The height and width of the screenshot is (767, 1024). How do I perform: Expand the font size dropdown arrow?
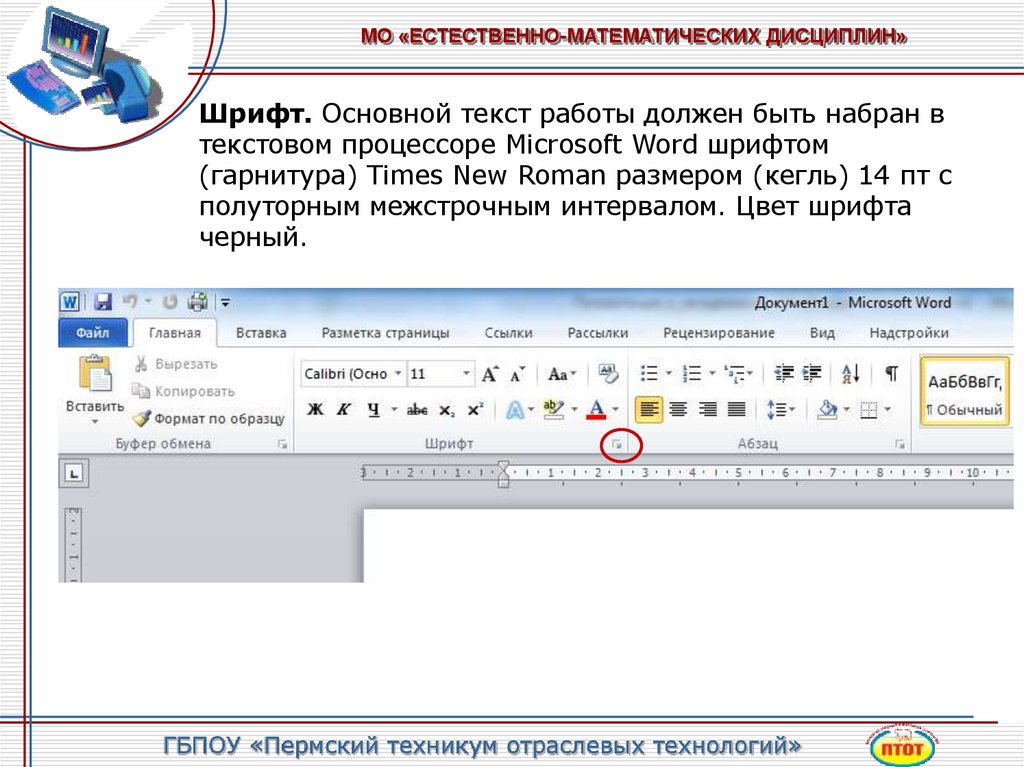point(466,374)
